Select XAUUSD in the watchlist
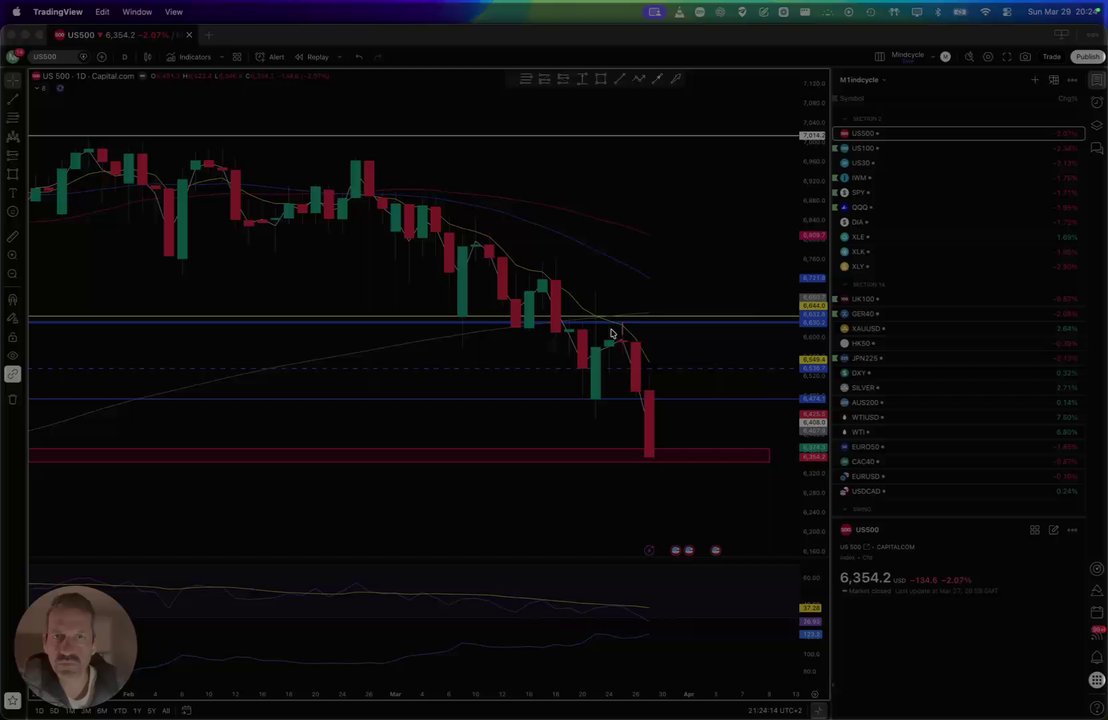The height and width of the screenshot is (720, 1108). 959,329
